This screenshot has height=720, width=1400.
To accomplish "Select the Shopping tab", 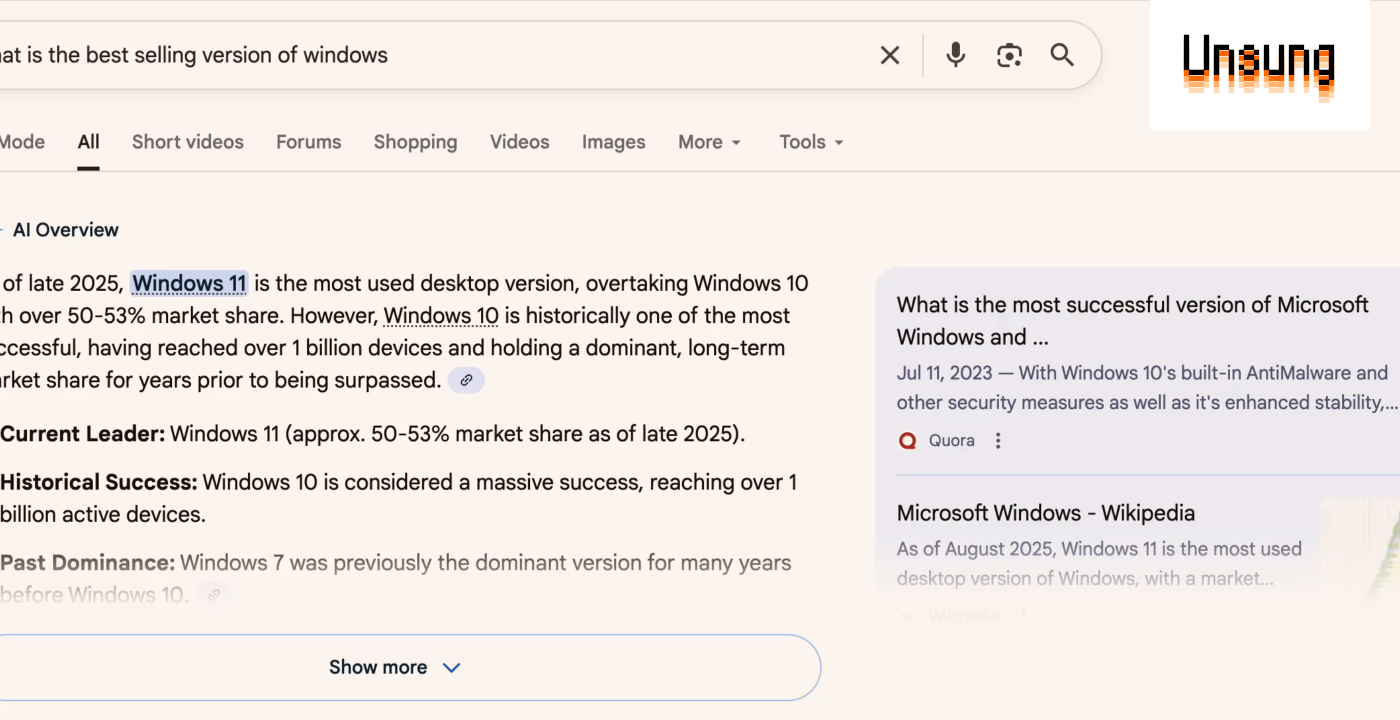I will (x=415, y=142).
